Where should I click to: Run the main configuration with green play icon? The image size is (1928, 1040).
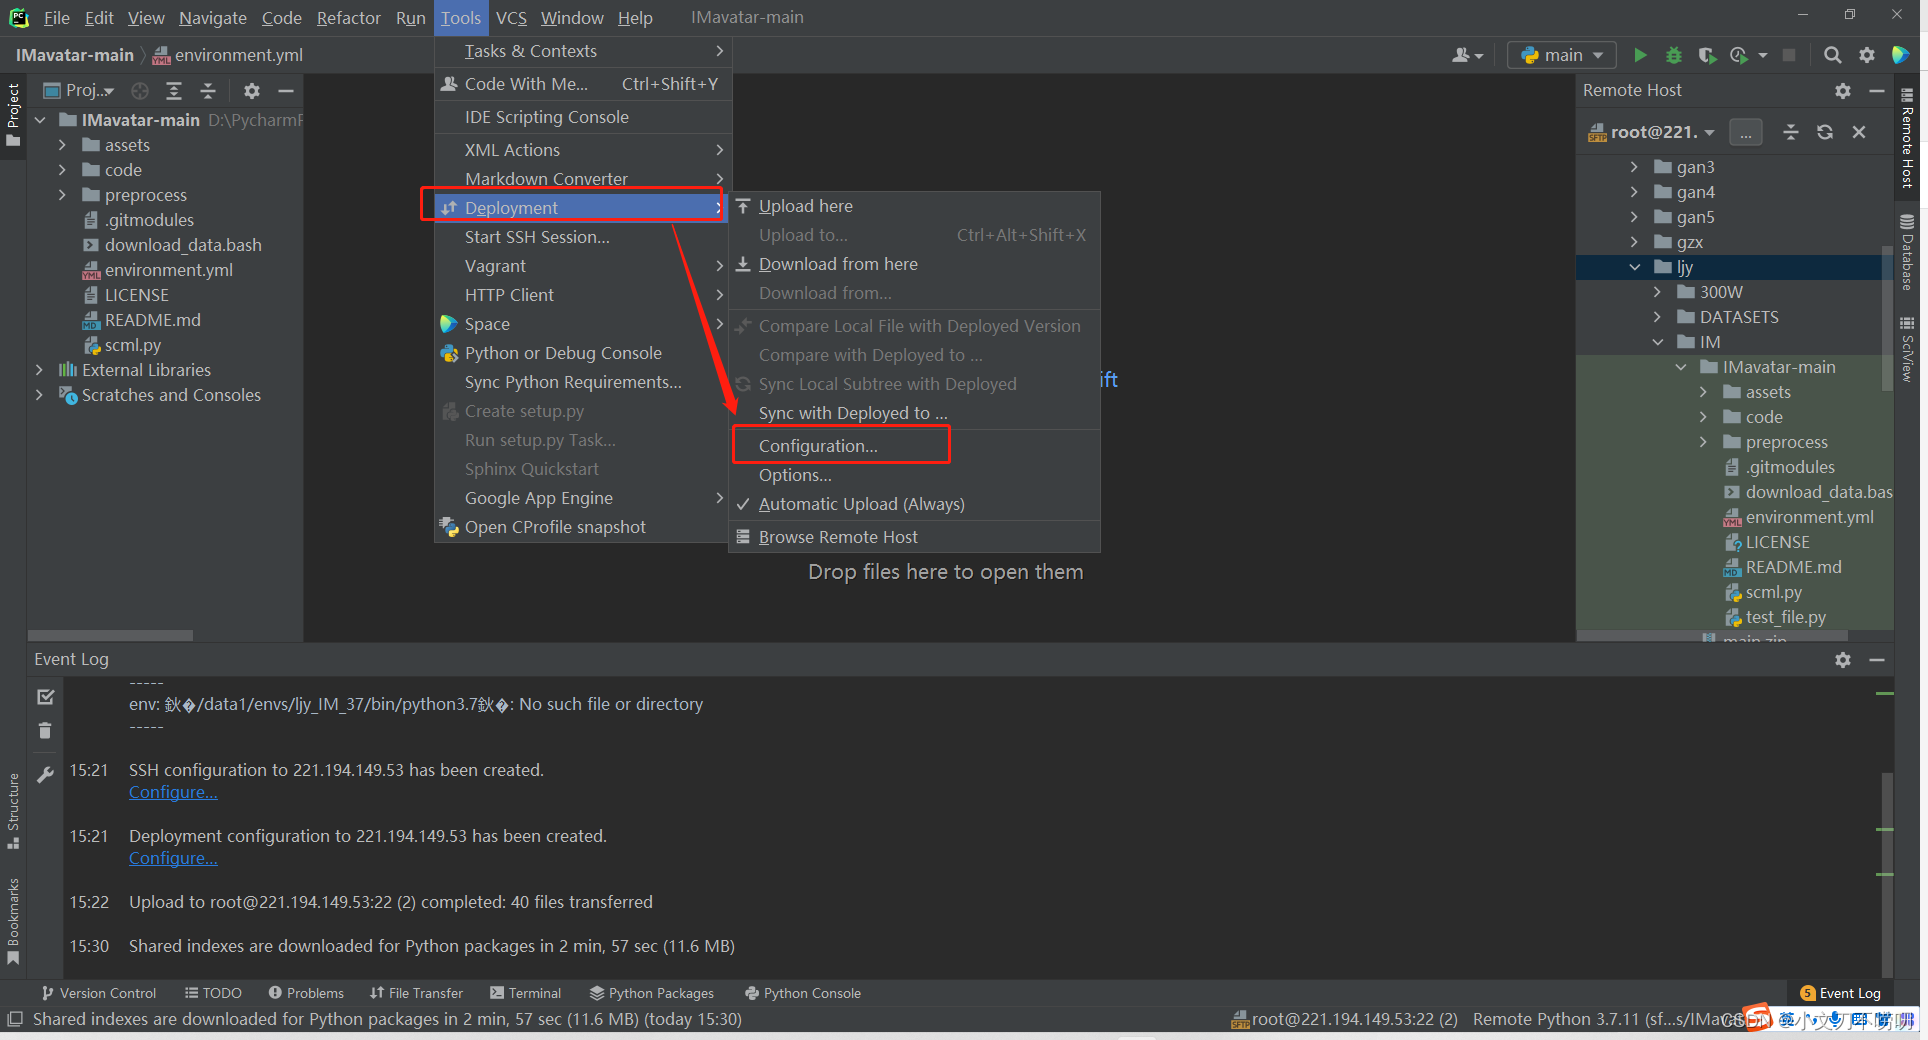pyautogui.click(x=1640, y=55)
